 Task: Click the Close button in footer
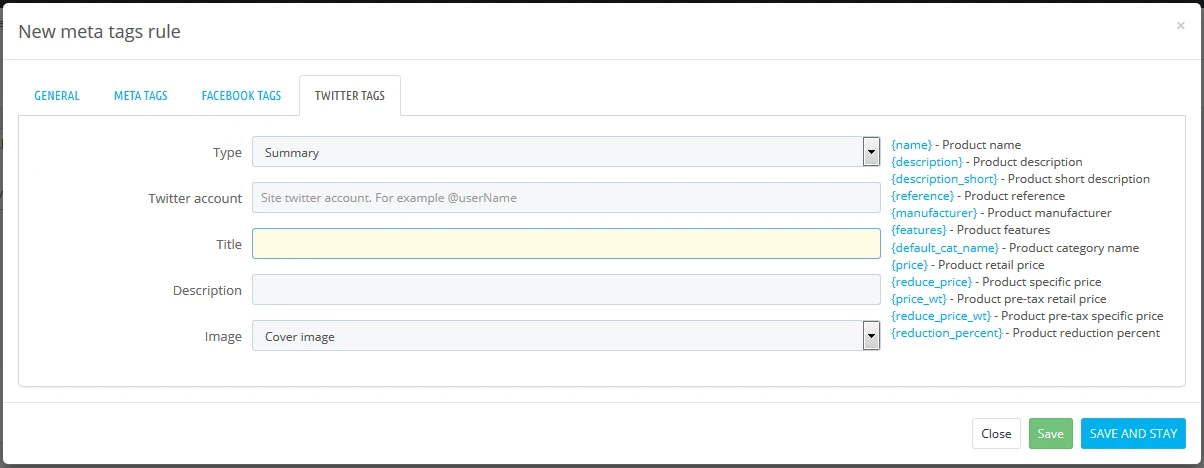click(996, 434)
